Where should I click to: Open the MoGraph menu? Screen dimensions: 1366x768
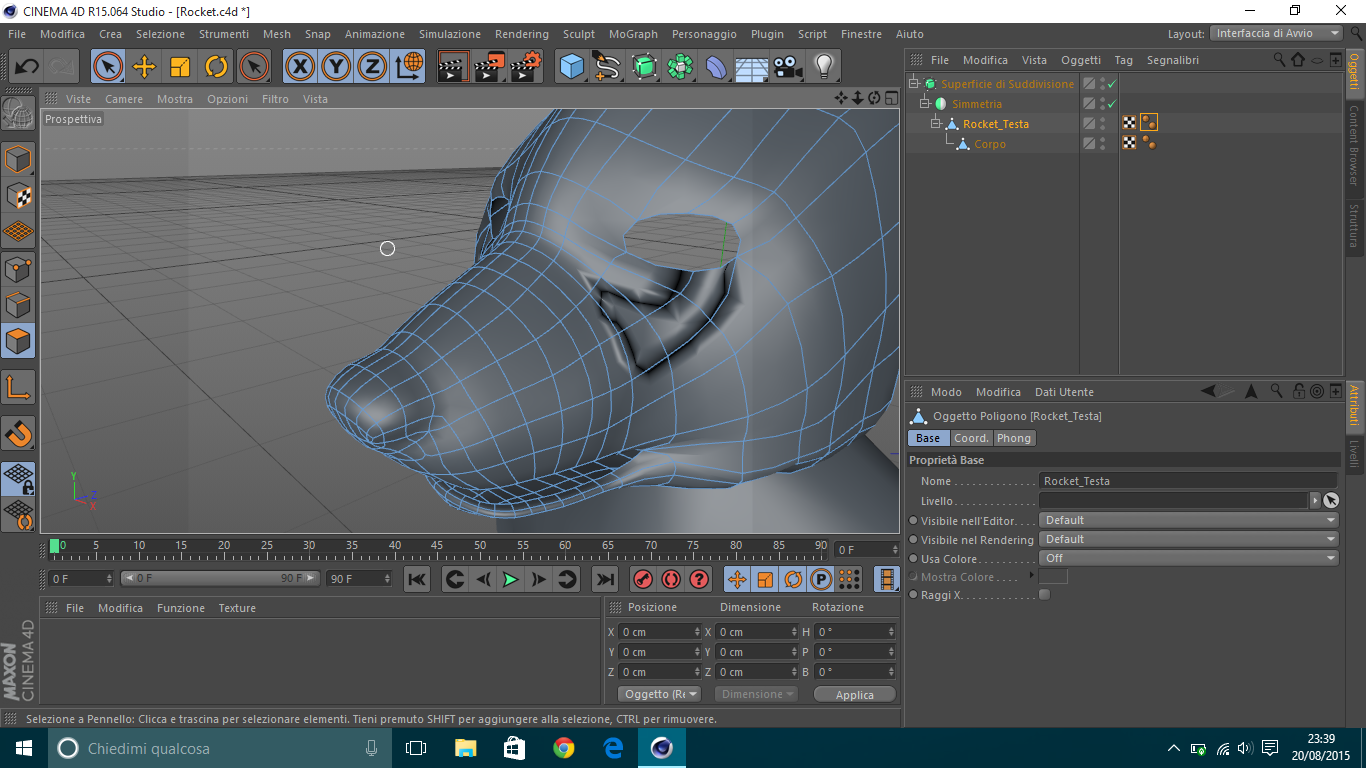click(x=633, y=34)
